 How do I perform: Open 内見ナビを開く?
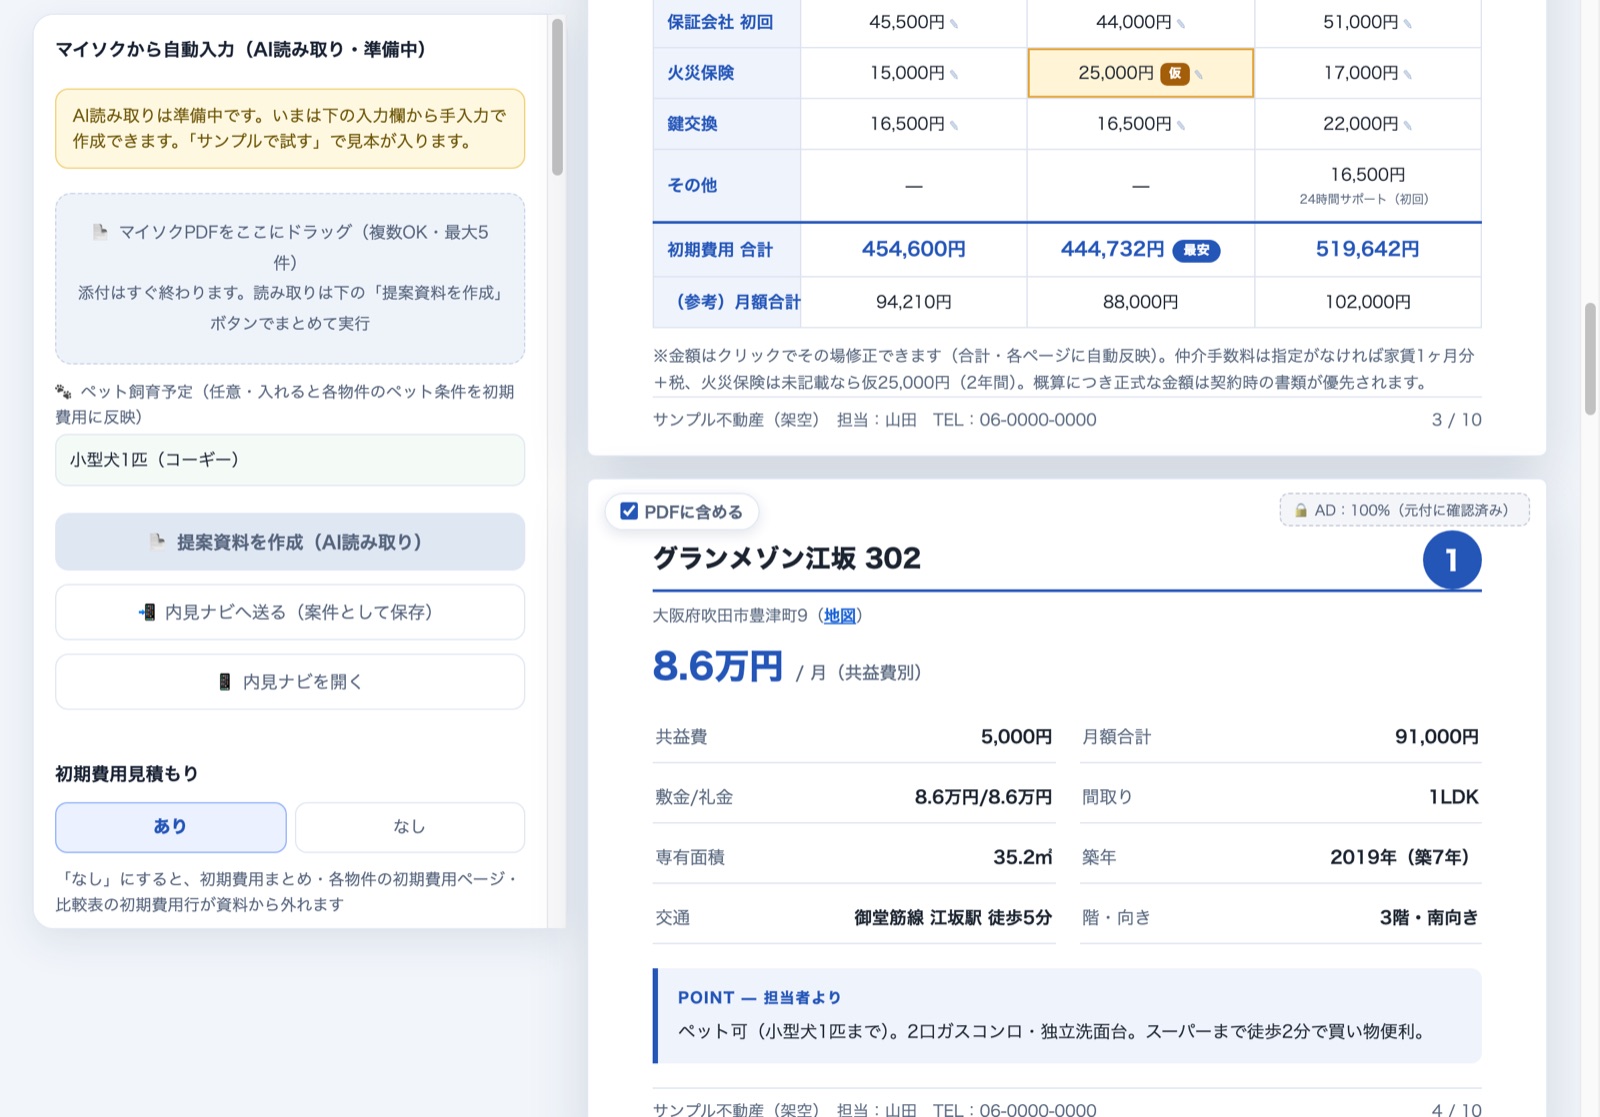[290, 681]
